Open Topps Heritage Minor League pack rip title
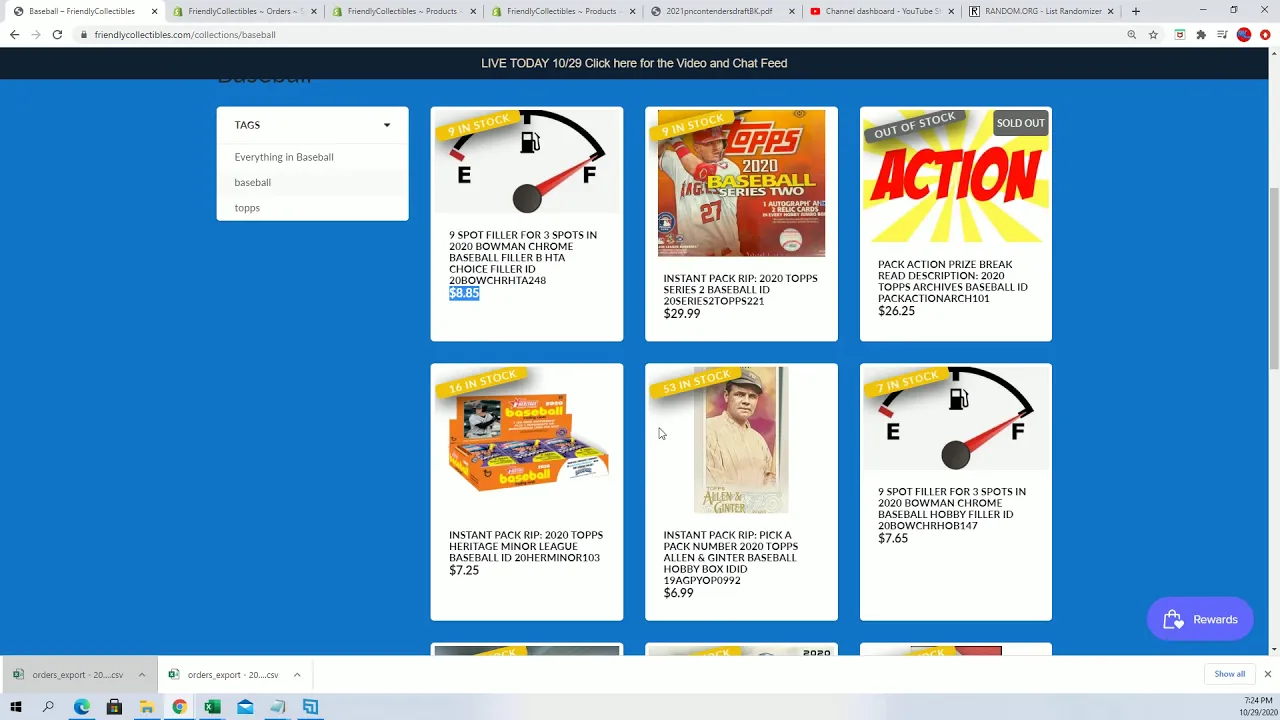This screenshot has width=1280, height=720. [x=526, y=546]
